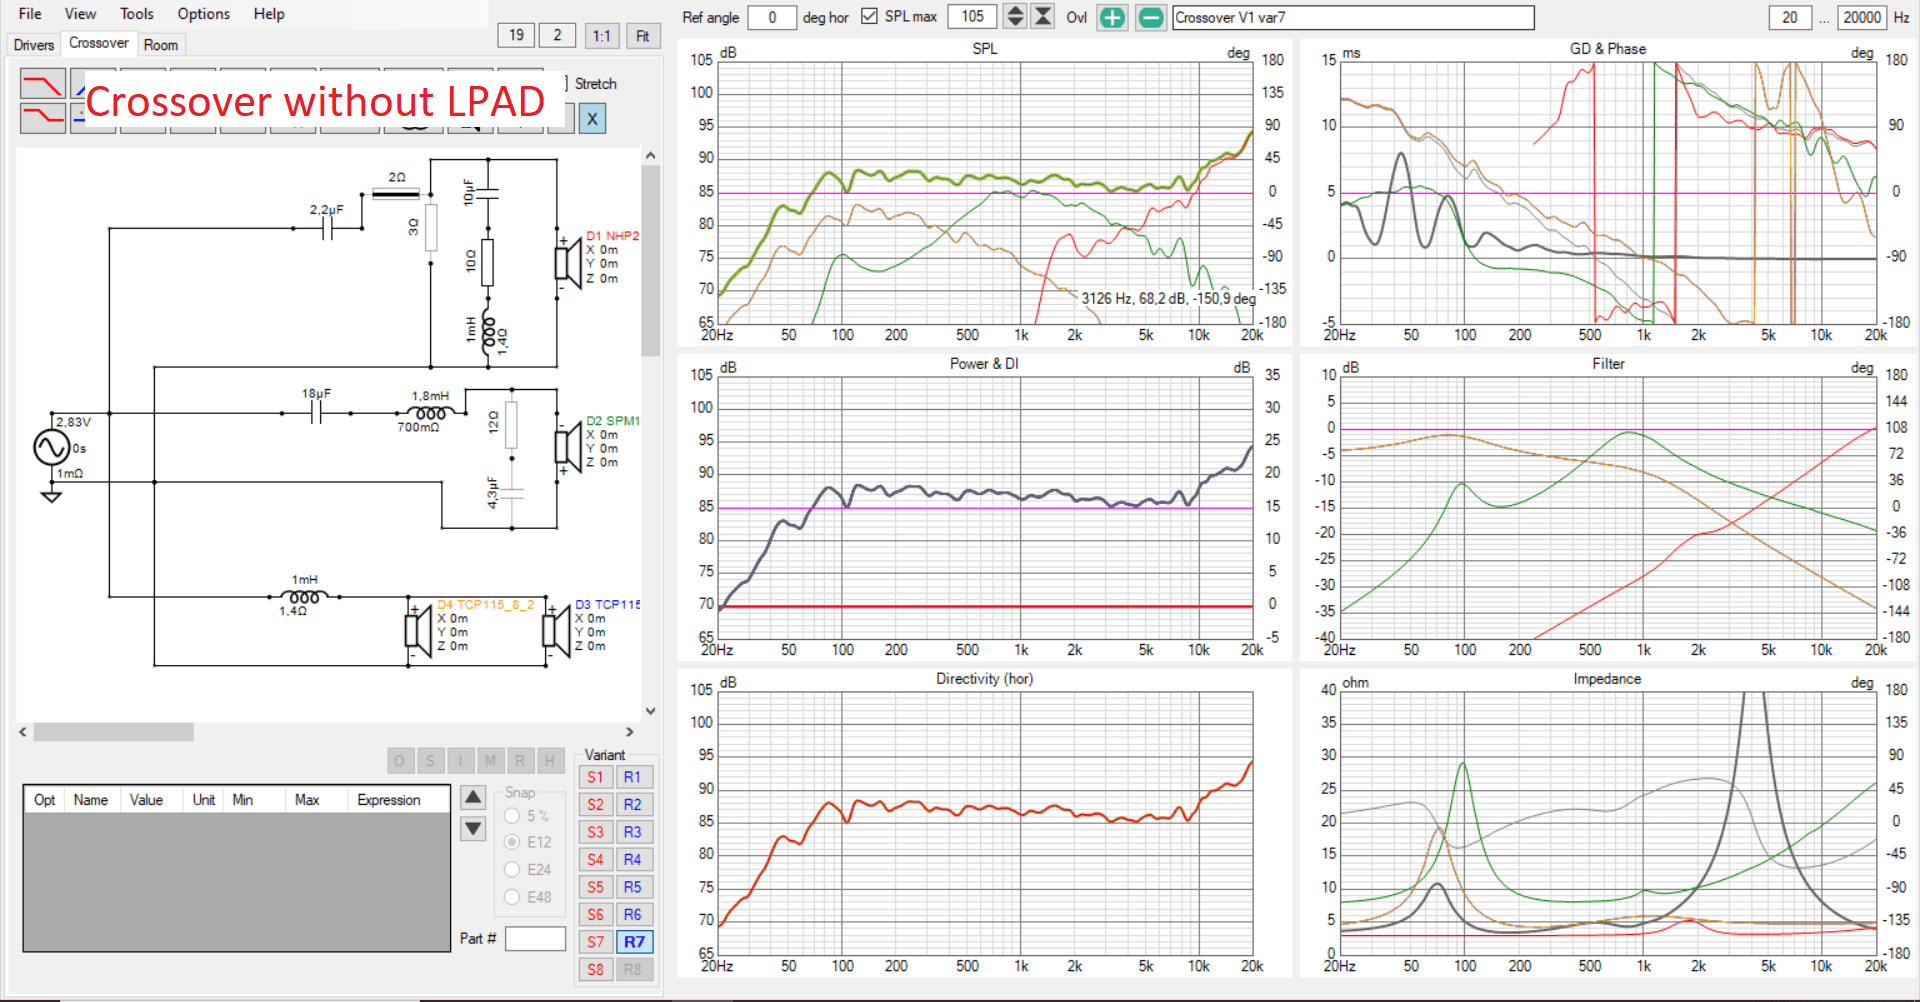Click the 20 Hz lower frequency field
This screenshot has height=1002, width=1920.
[x=1789, y=17]
